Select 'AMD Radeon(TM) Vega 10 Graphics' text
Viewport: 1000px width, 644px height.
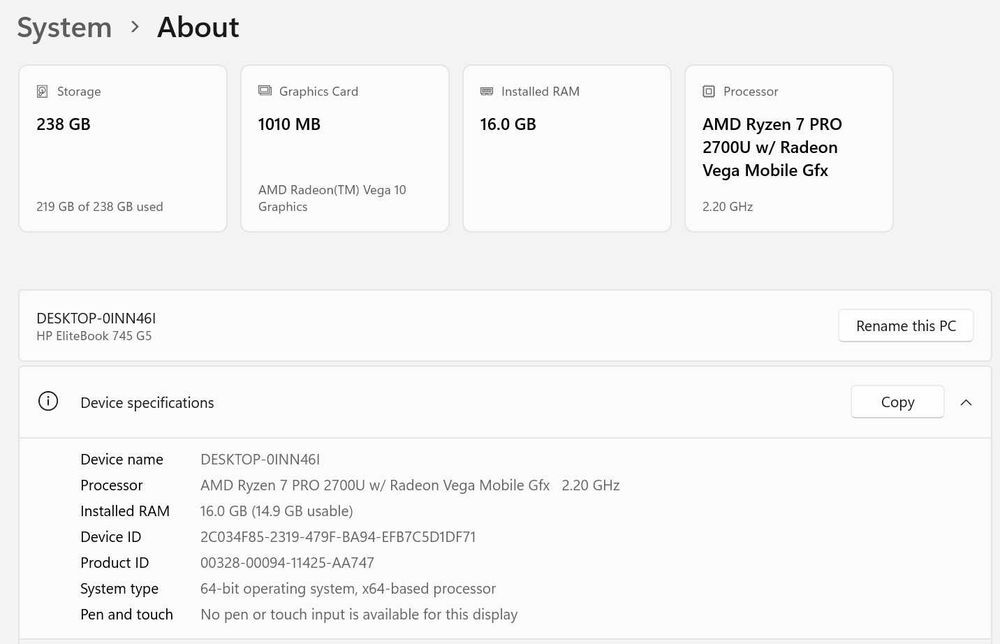332,198
